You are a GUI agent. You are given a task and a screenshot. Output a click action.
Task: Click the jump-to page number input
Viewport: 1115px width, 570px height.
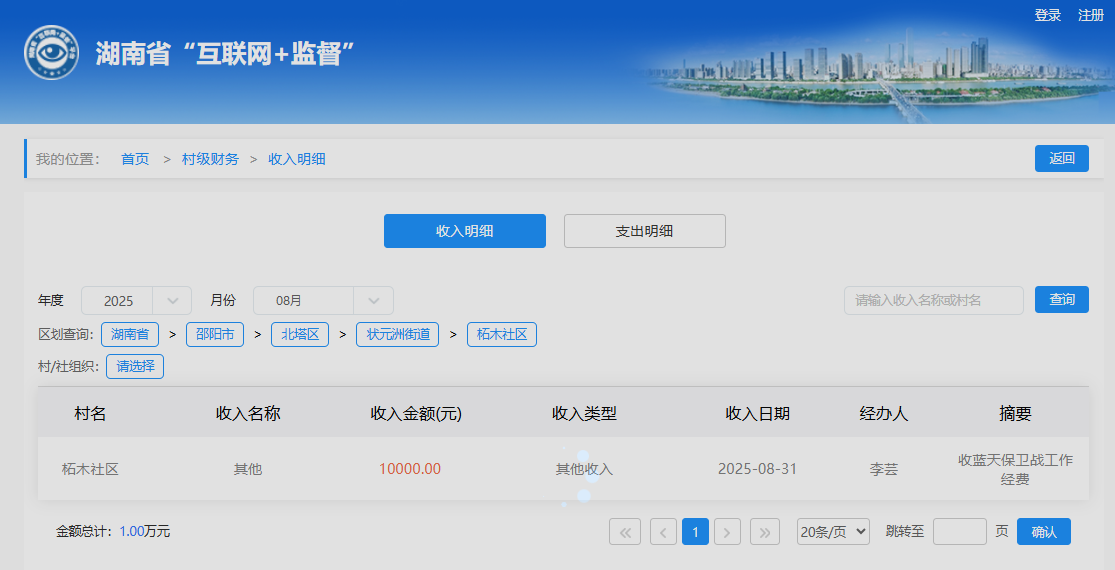pyautogui.click(x=959, y=532)
